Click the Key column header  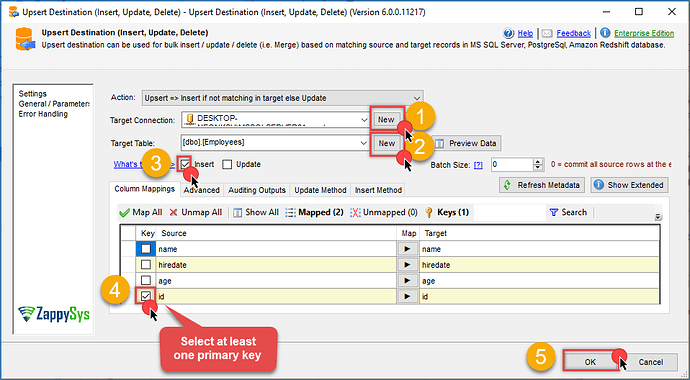click(x=147, y=233)
